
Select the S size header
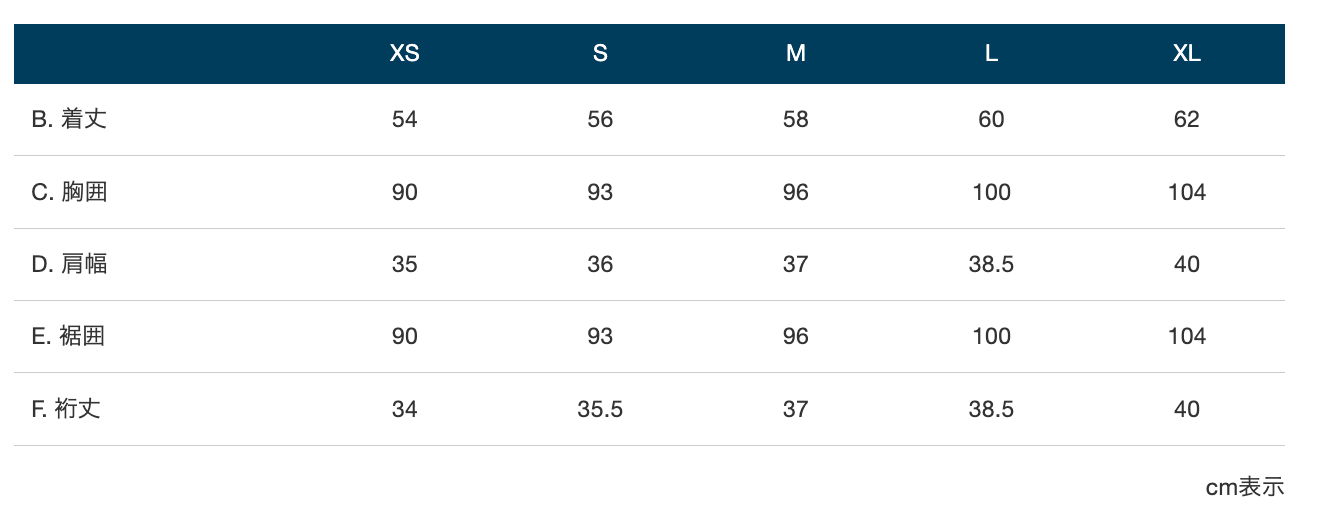click(x=600, y=54)
